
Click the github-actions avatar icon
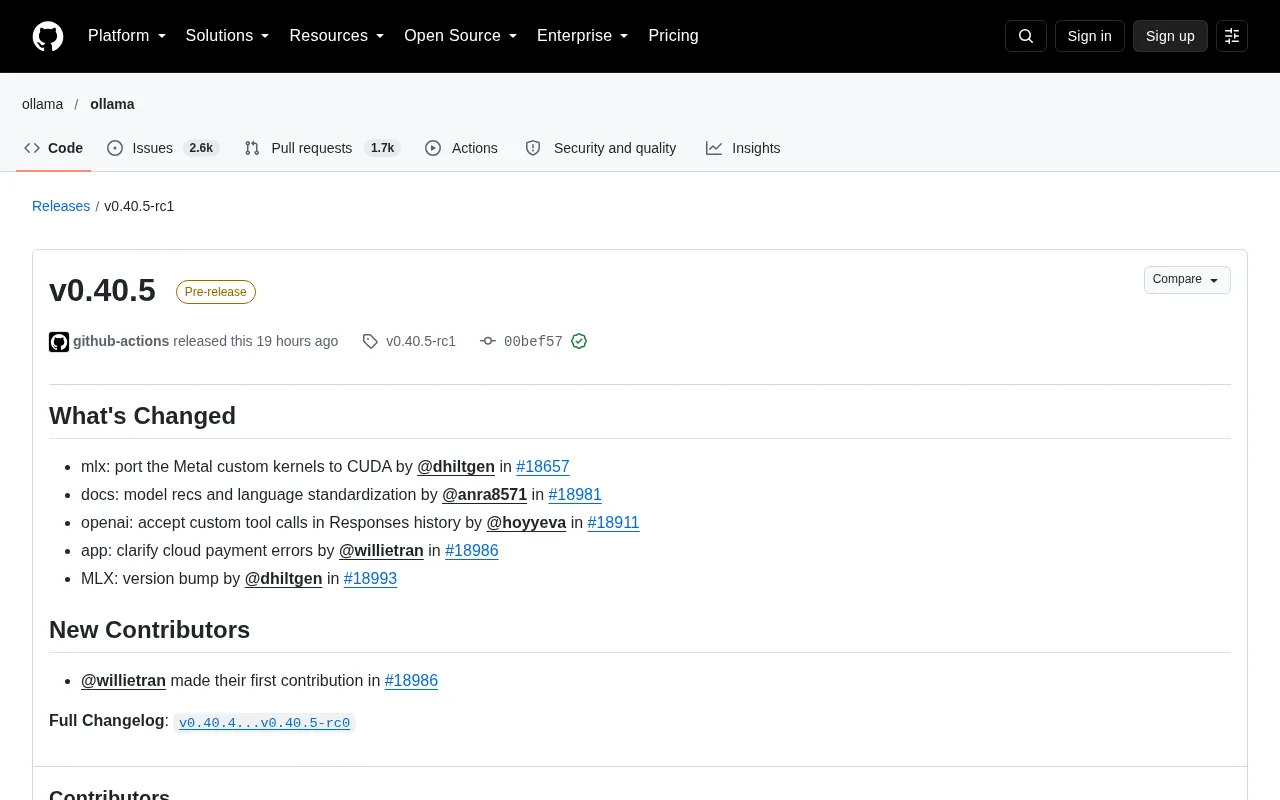[59, 342]
